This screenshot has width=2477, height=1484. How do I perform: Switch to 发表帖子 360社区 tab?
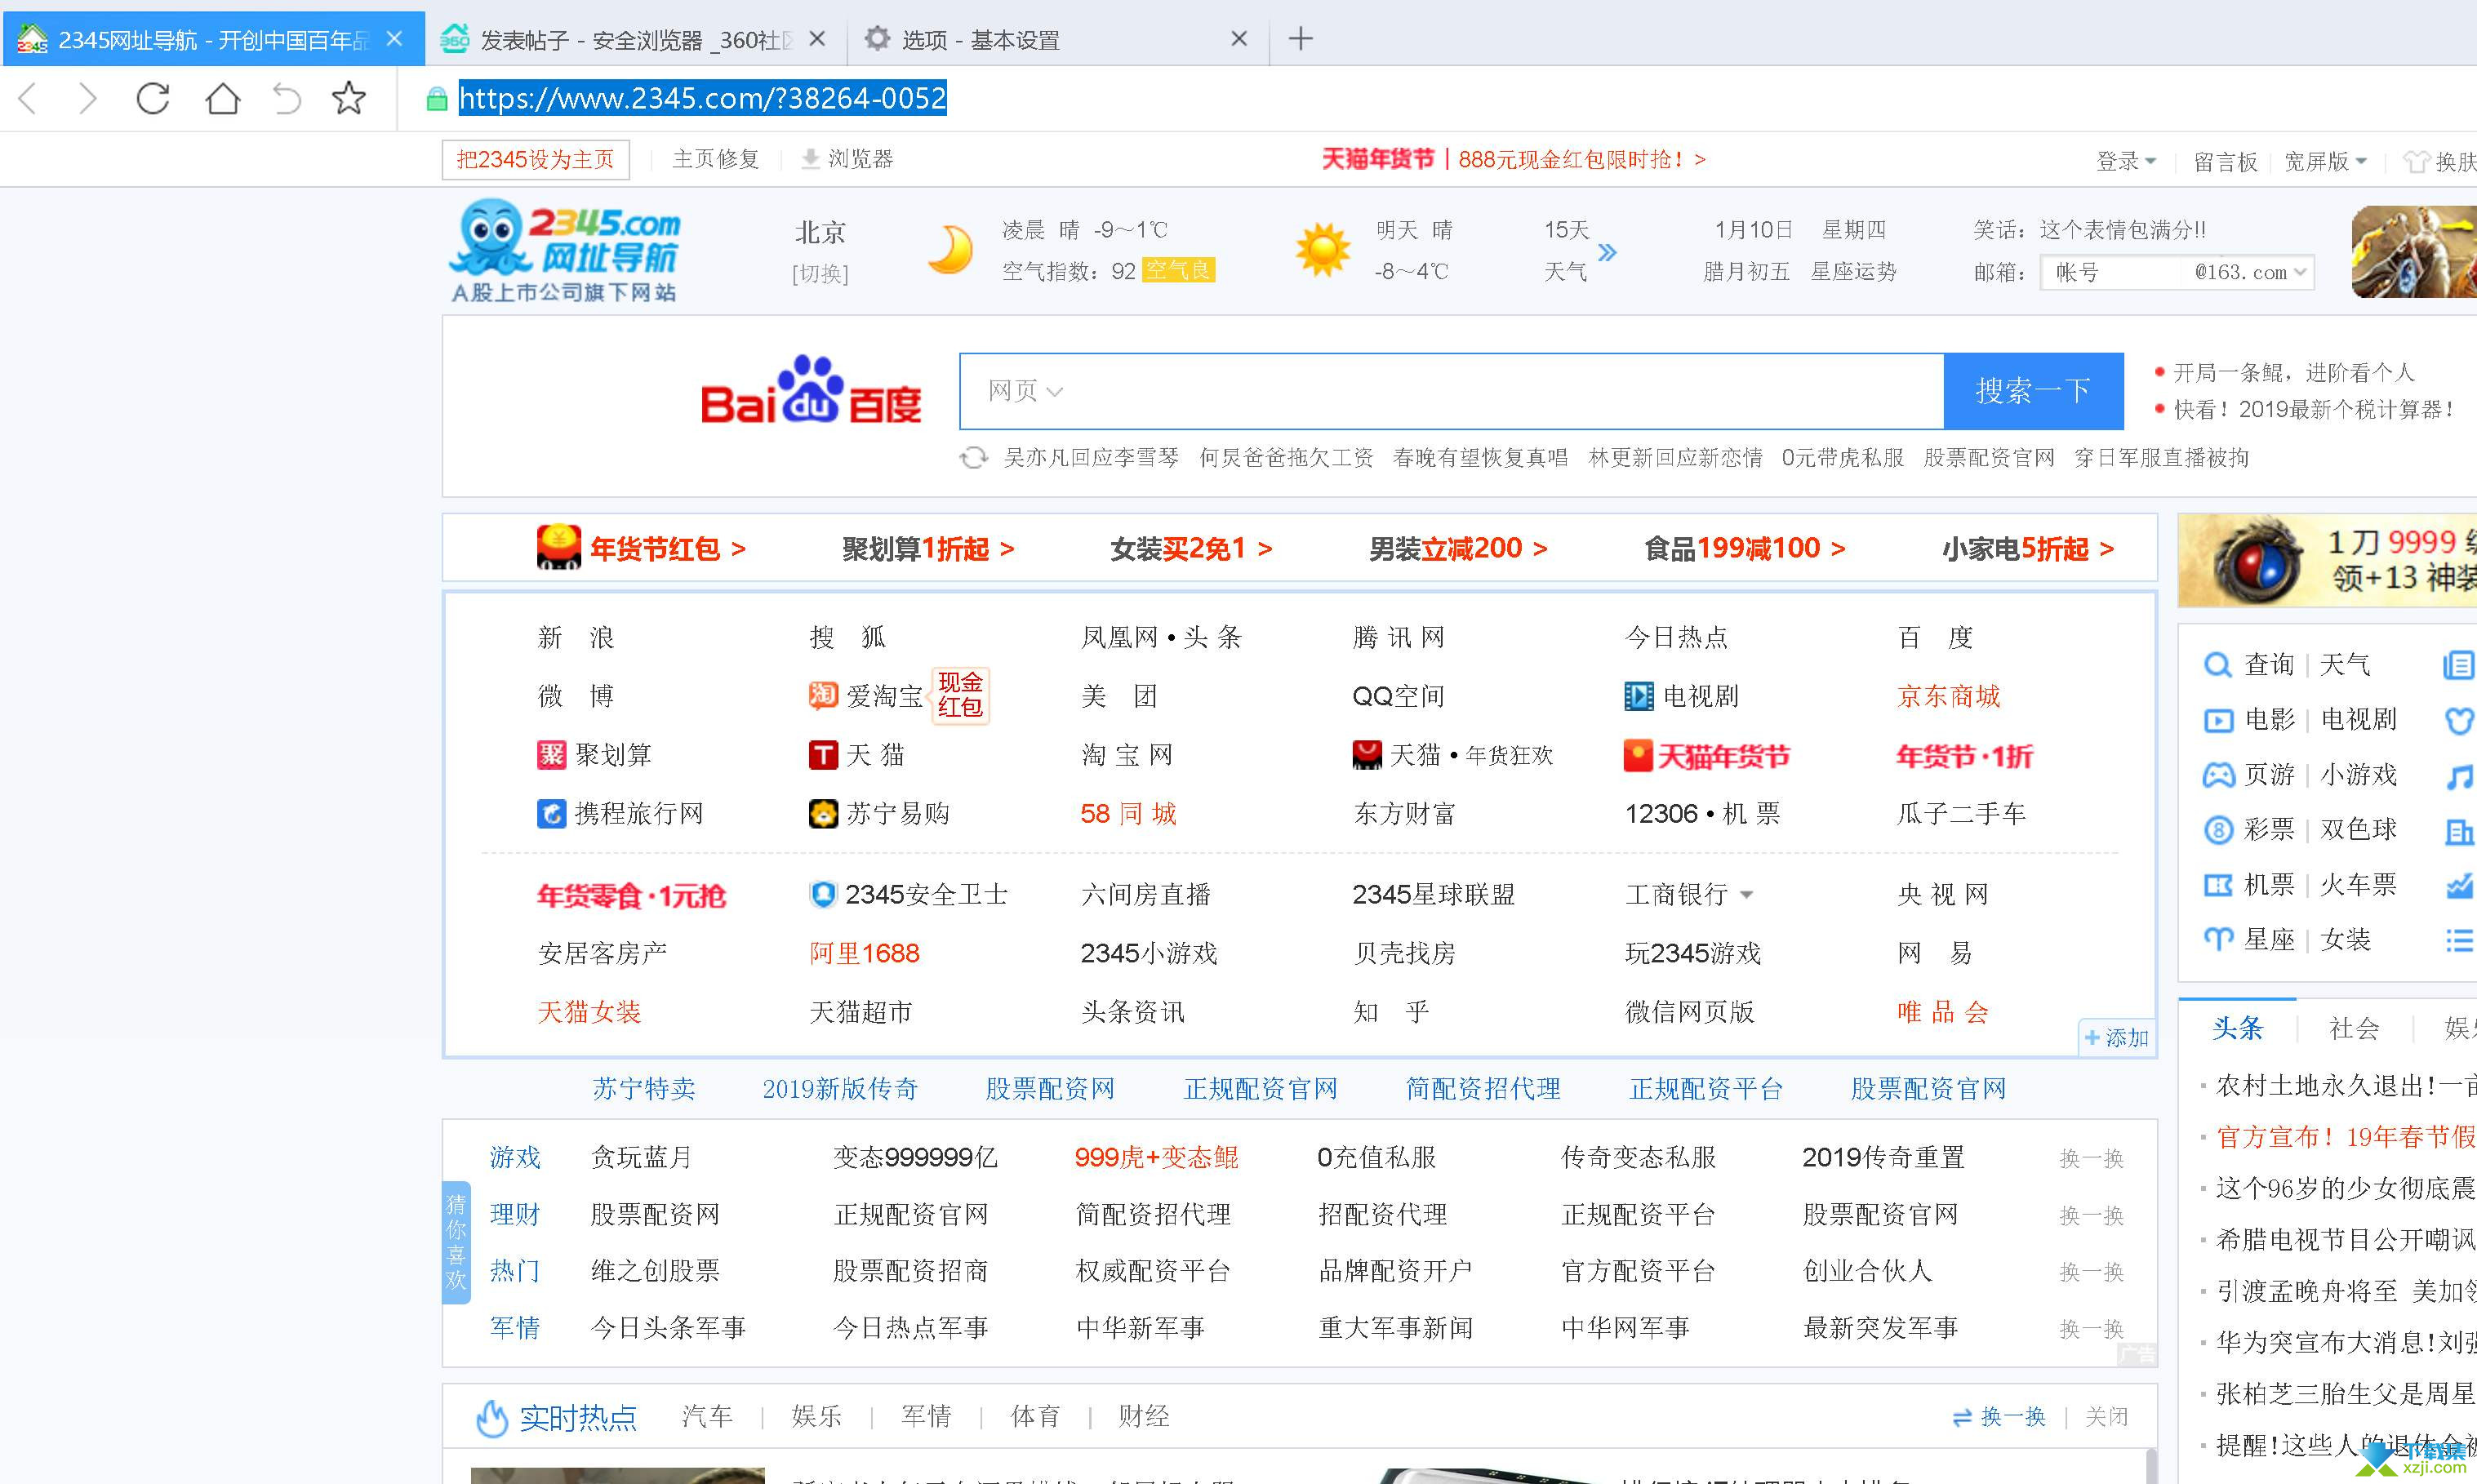point(634,39)
